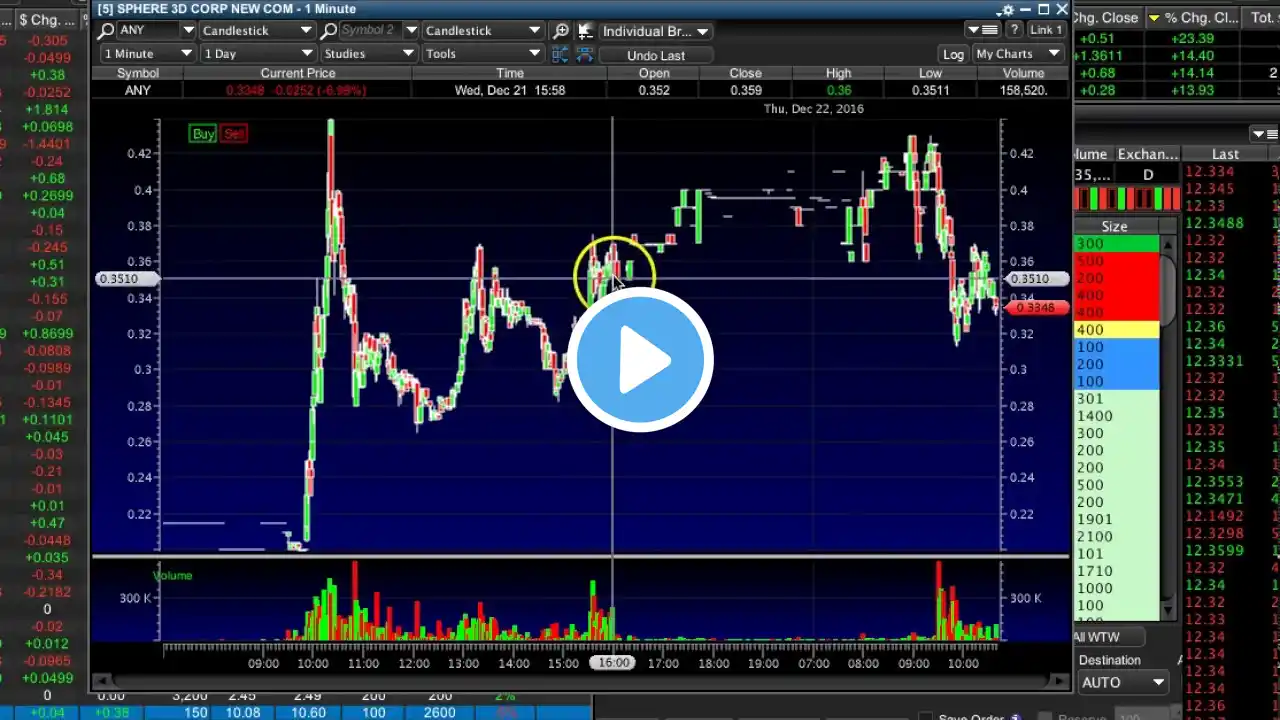Click the Time column header
The height and width of the screenshot is (720, 1280).
click(x=510, y=73)
